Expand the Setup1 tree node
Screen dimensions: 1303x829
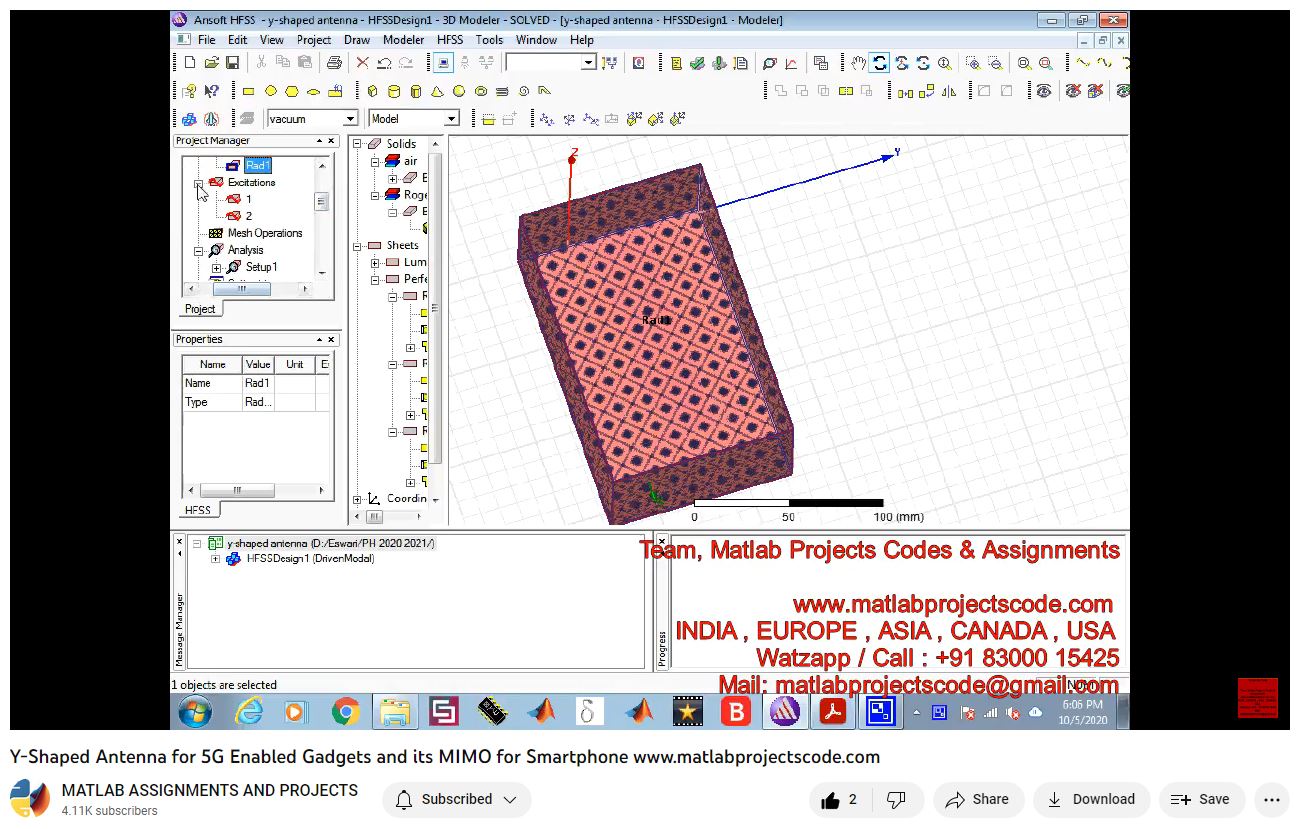216,268
